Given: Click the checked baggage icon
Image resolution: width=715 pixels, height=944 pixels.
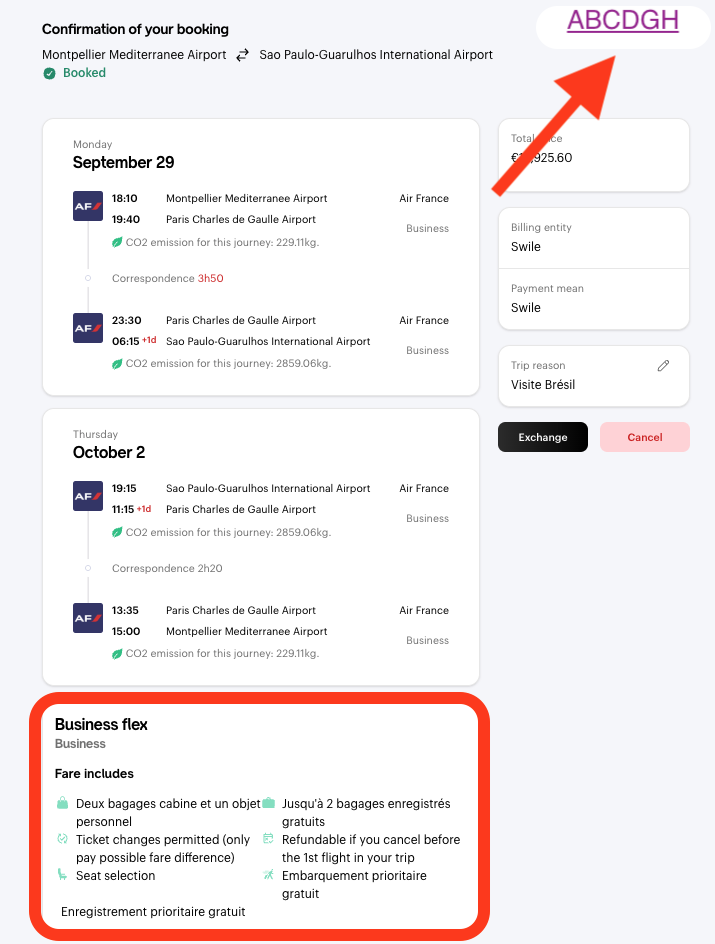Looking at the screenshot, I should [268, 803].
